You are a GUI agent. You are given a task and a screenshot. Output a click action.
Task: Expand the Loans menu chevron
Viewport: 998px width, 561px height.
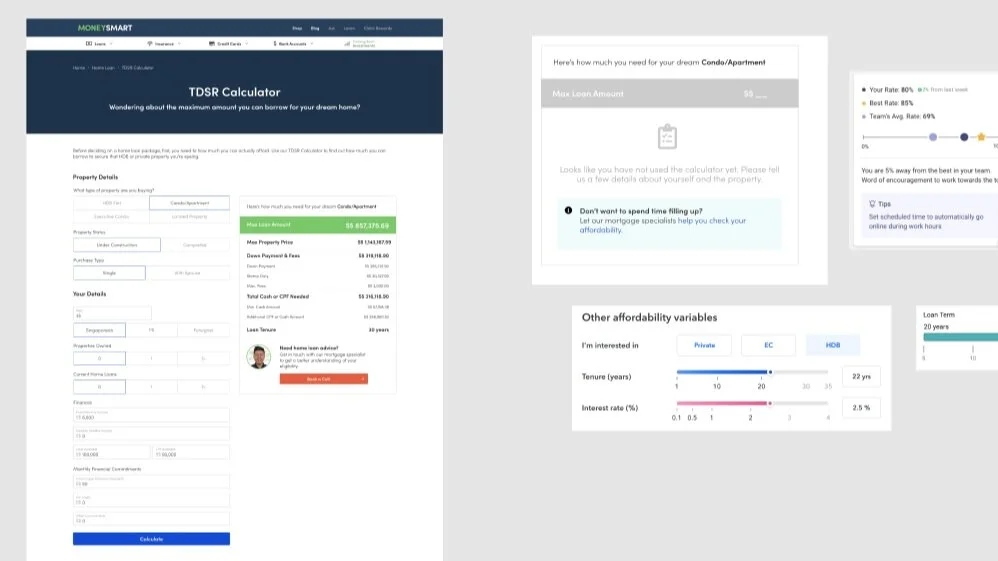point(111,44)
